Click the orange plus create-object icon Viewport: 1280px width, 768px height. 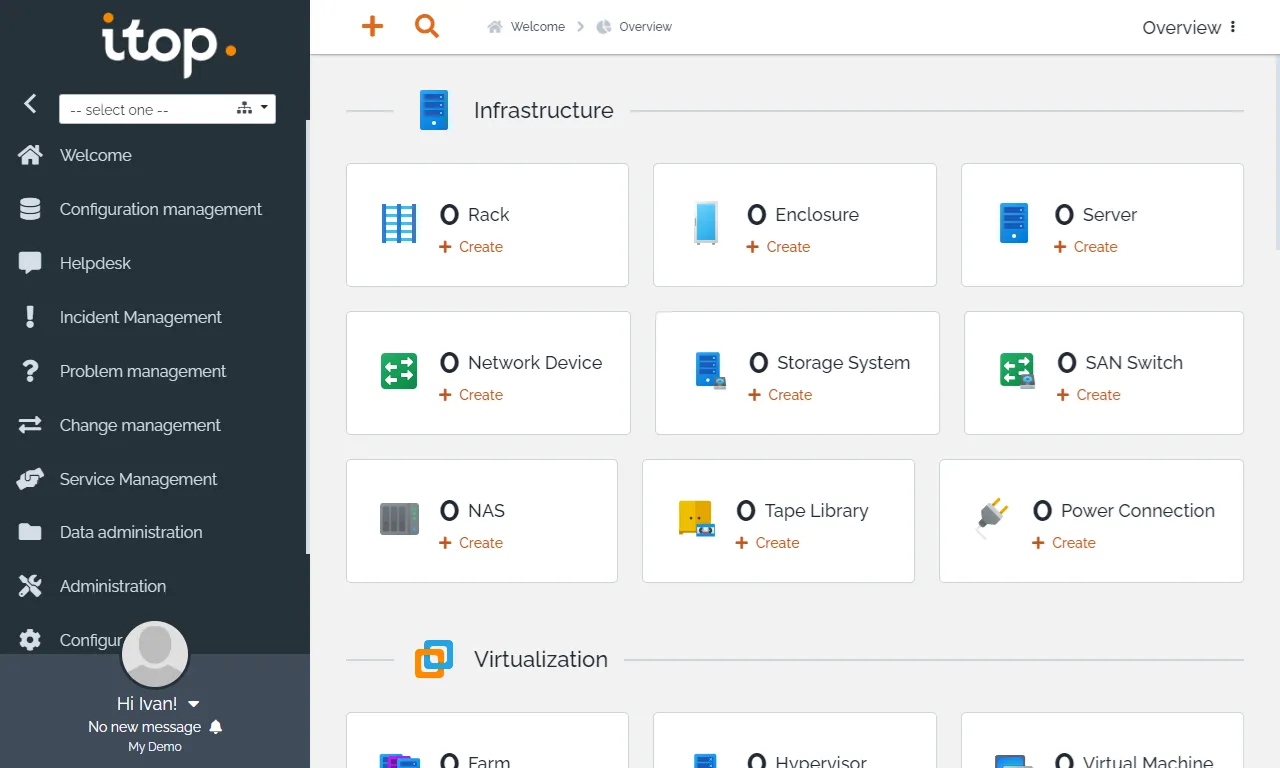coord(372,27)
